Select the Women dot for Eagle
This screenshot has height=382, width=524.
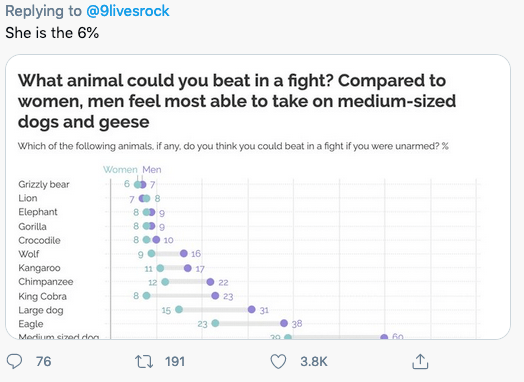coord(215,323)
